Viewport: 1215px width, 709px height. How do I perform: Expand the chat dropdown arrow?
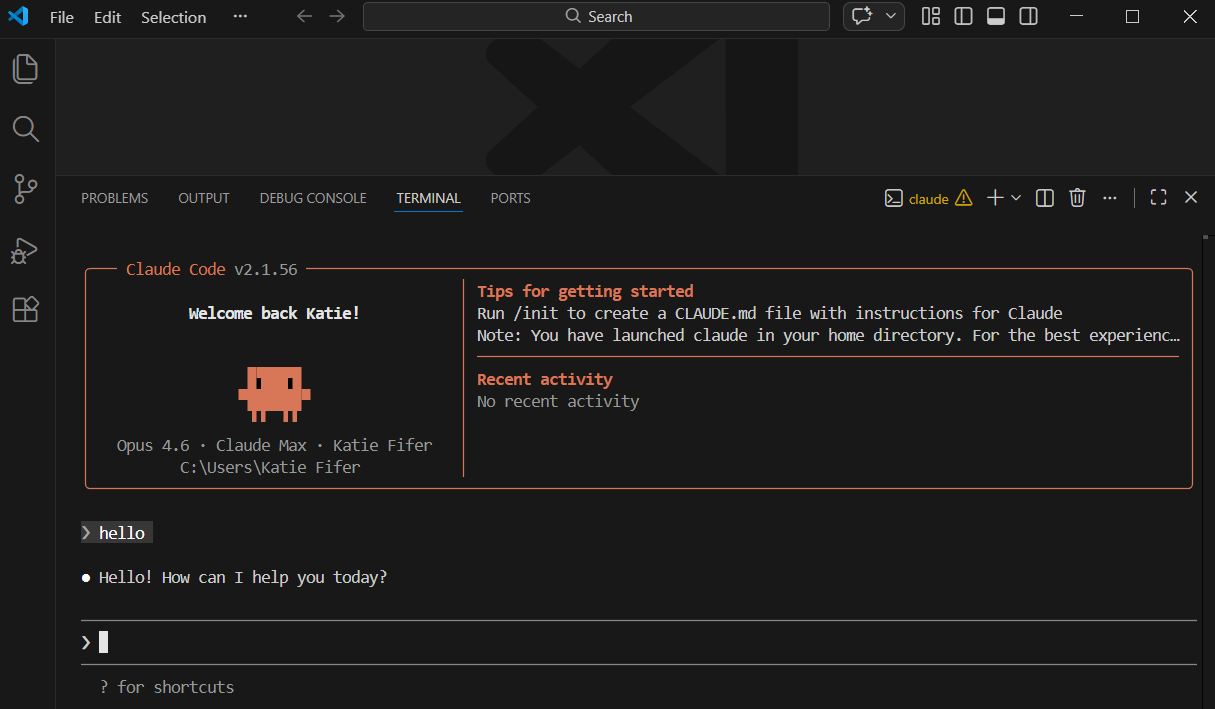click(x=891, y=17)
